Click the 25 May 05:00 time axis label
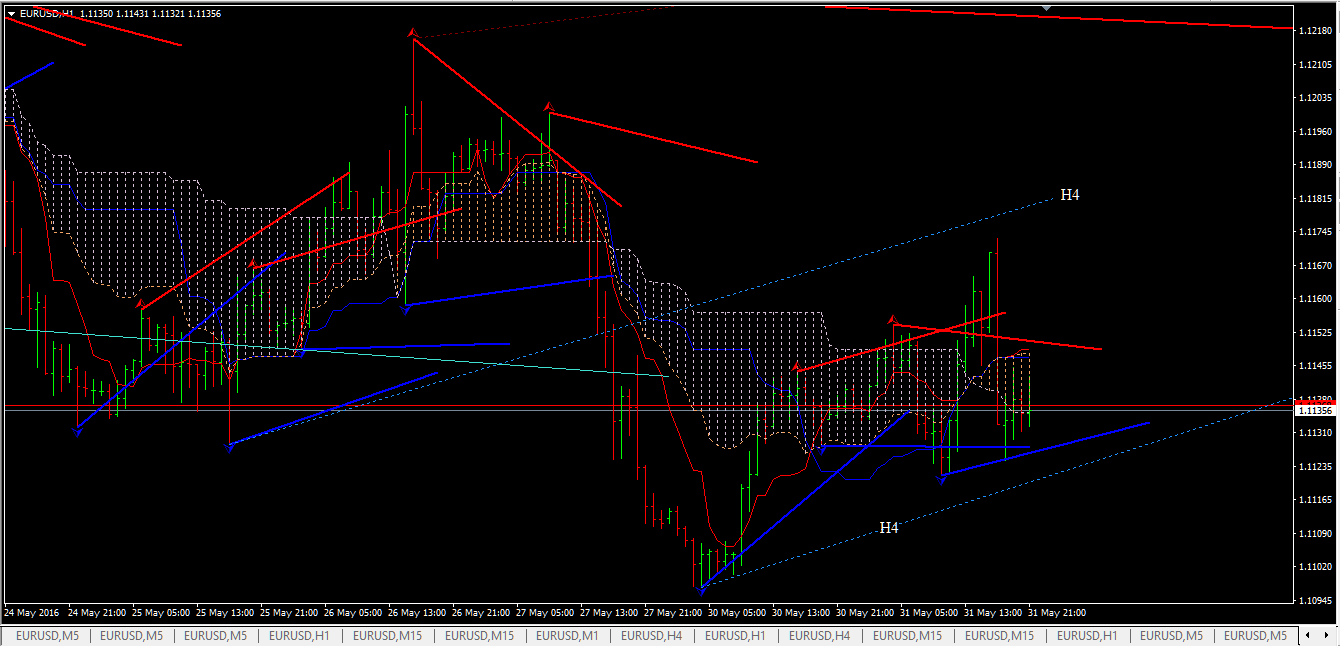Image resolution: width=1340 pixels, height=647 pixels. point(160,613)
